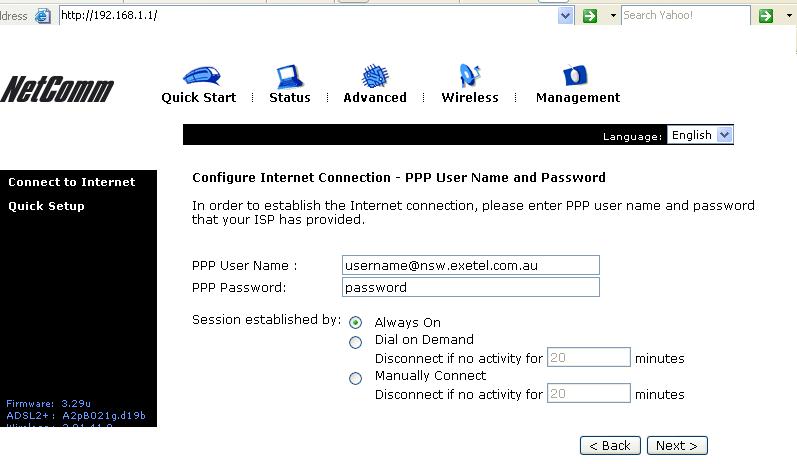This screenshot has height=464, width=797.
Task: Open Quick Setup in sidebar
Action: point(46,206)
